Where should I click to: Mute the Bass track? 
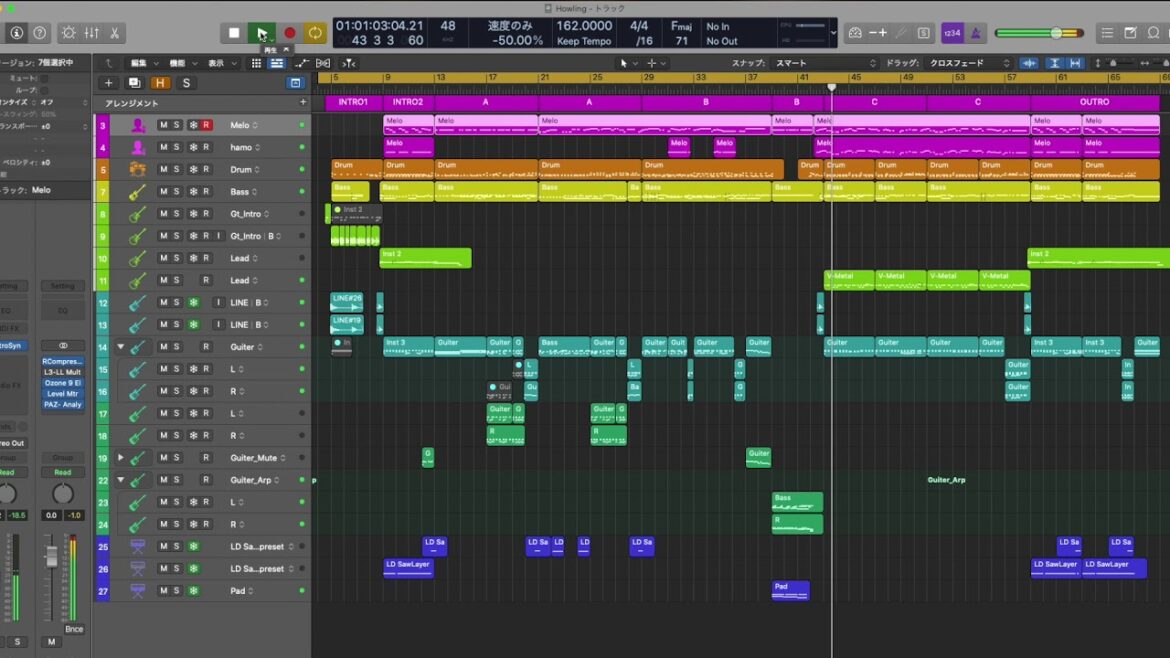[162, 191]
